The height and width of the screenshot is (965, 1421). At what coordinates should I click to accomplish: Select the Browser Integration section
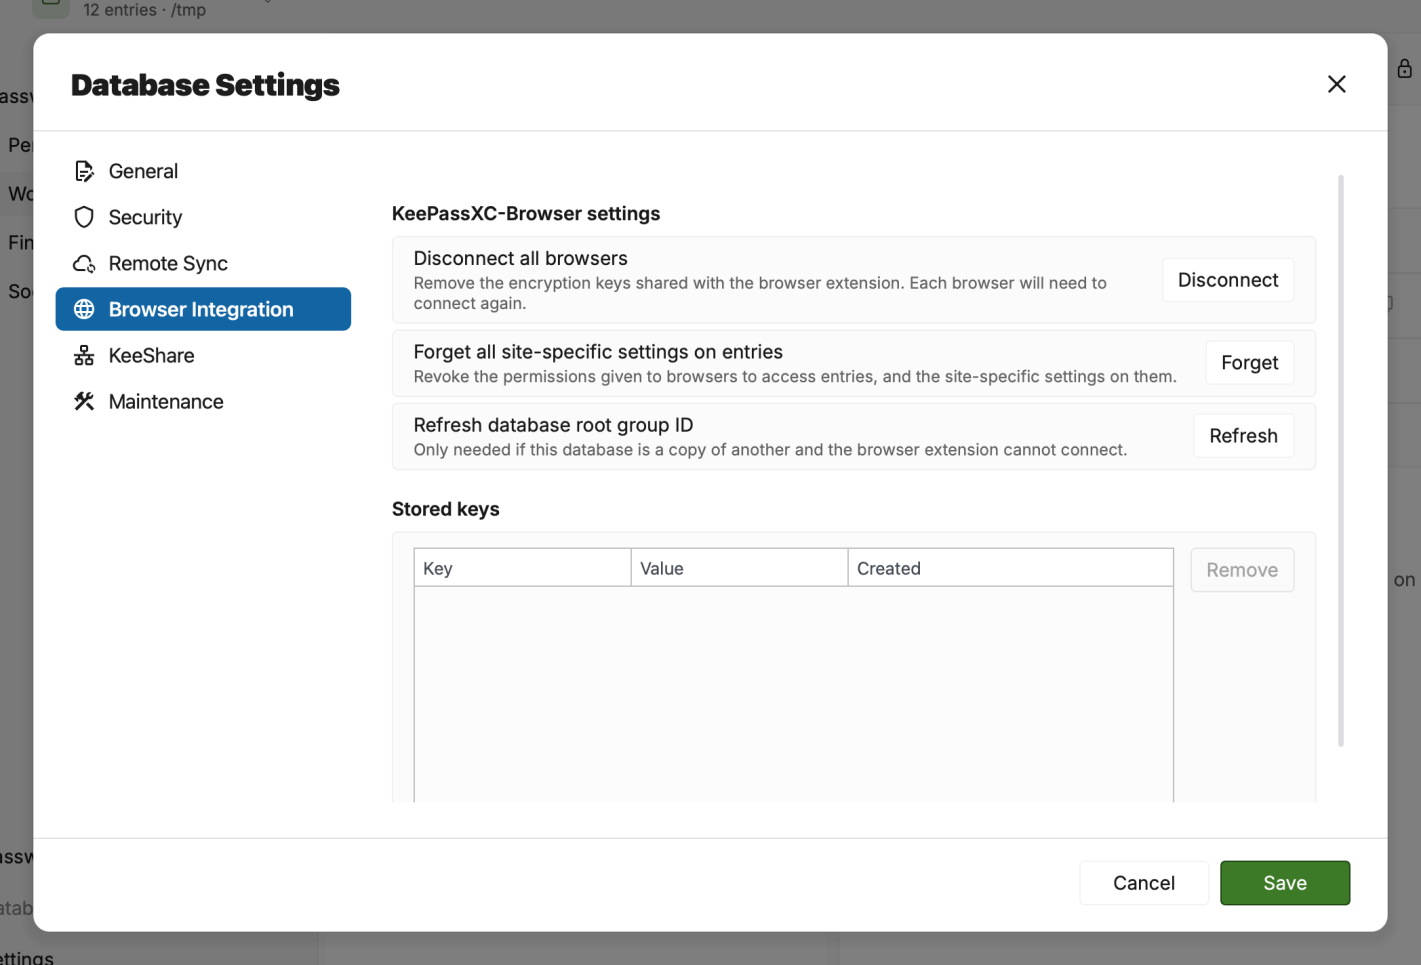coord(203,309)
